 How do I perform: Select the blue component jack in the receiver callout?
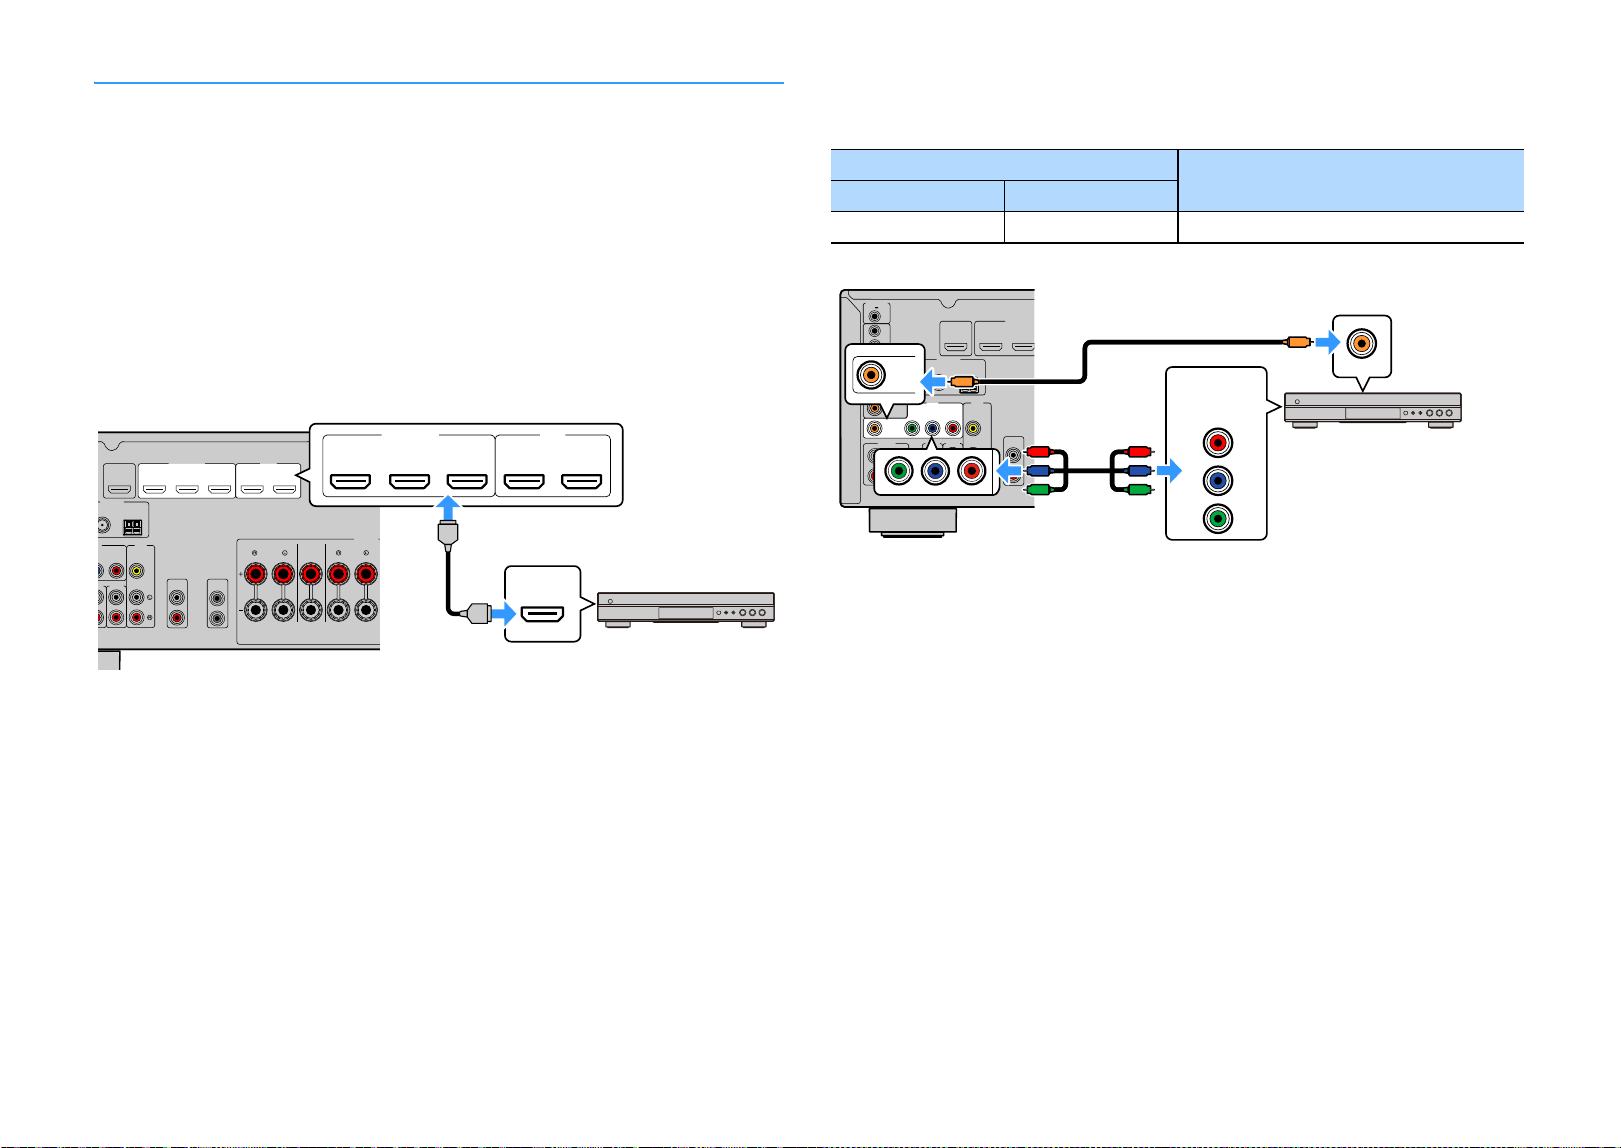935,470
